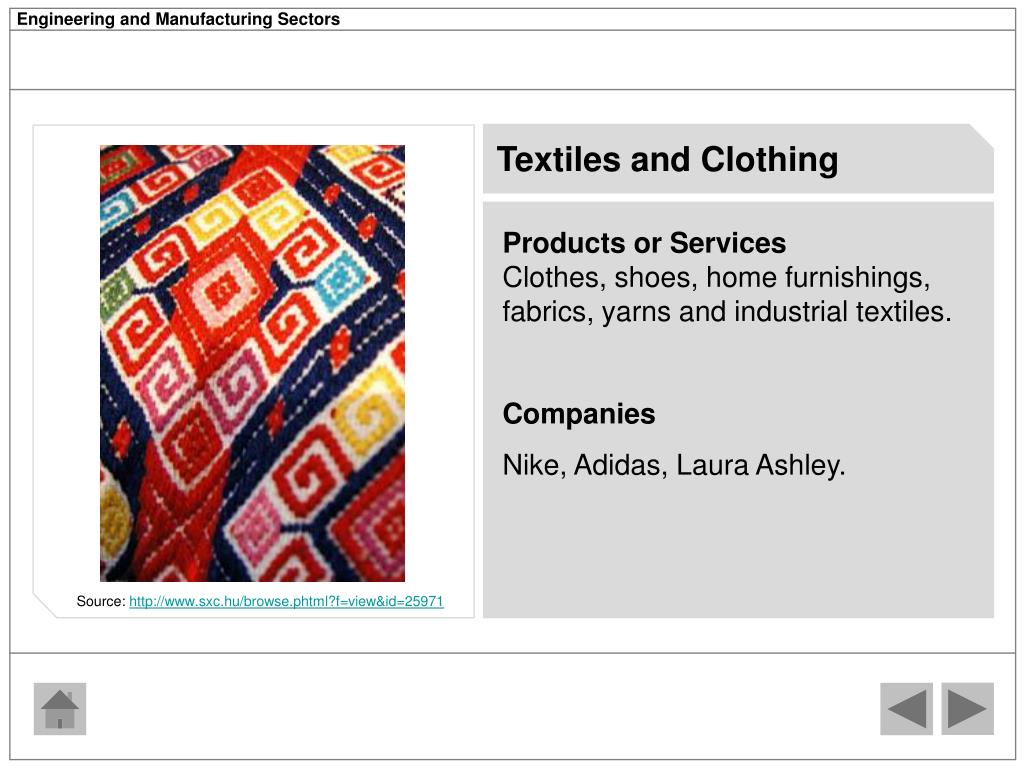Click the 'Source:' label below the photo
This screenshot has width=1024, height=768.
pyautogui.click(x=101, y=601)
